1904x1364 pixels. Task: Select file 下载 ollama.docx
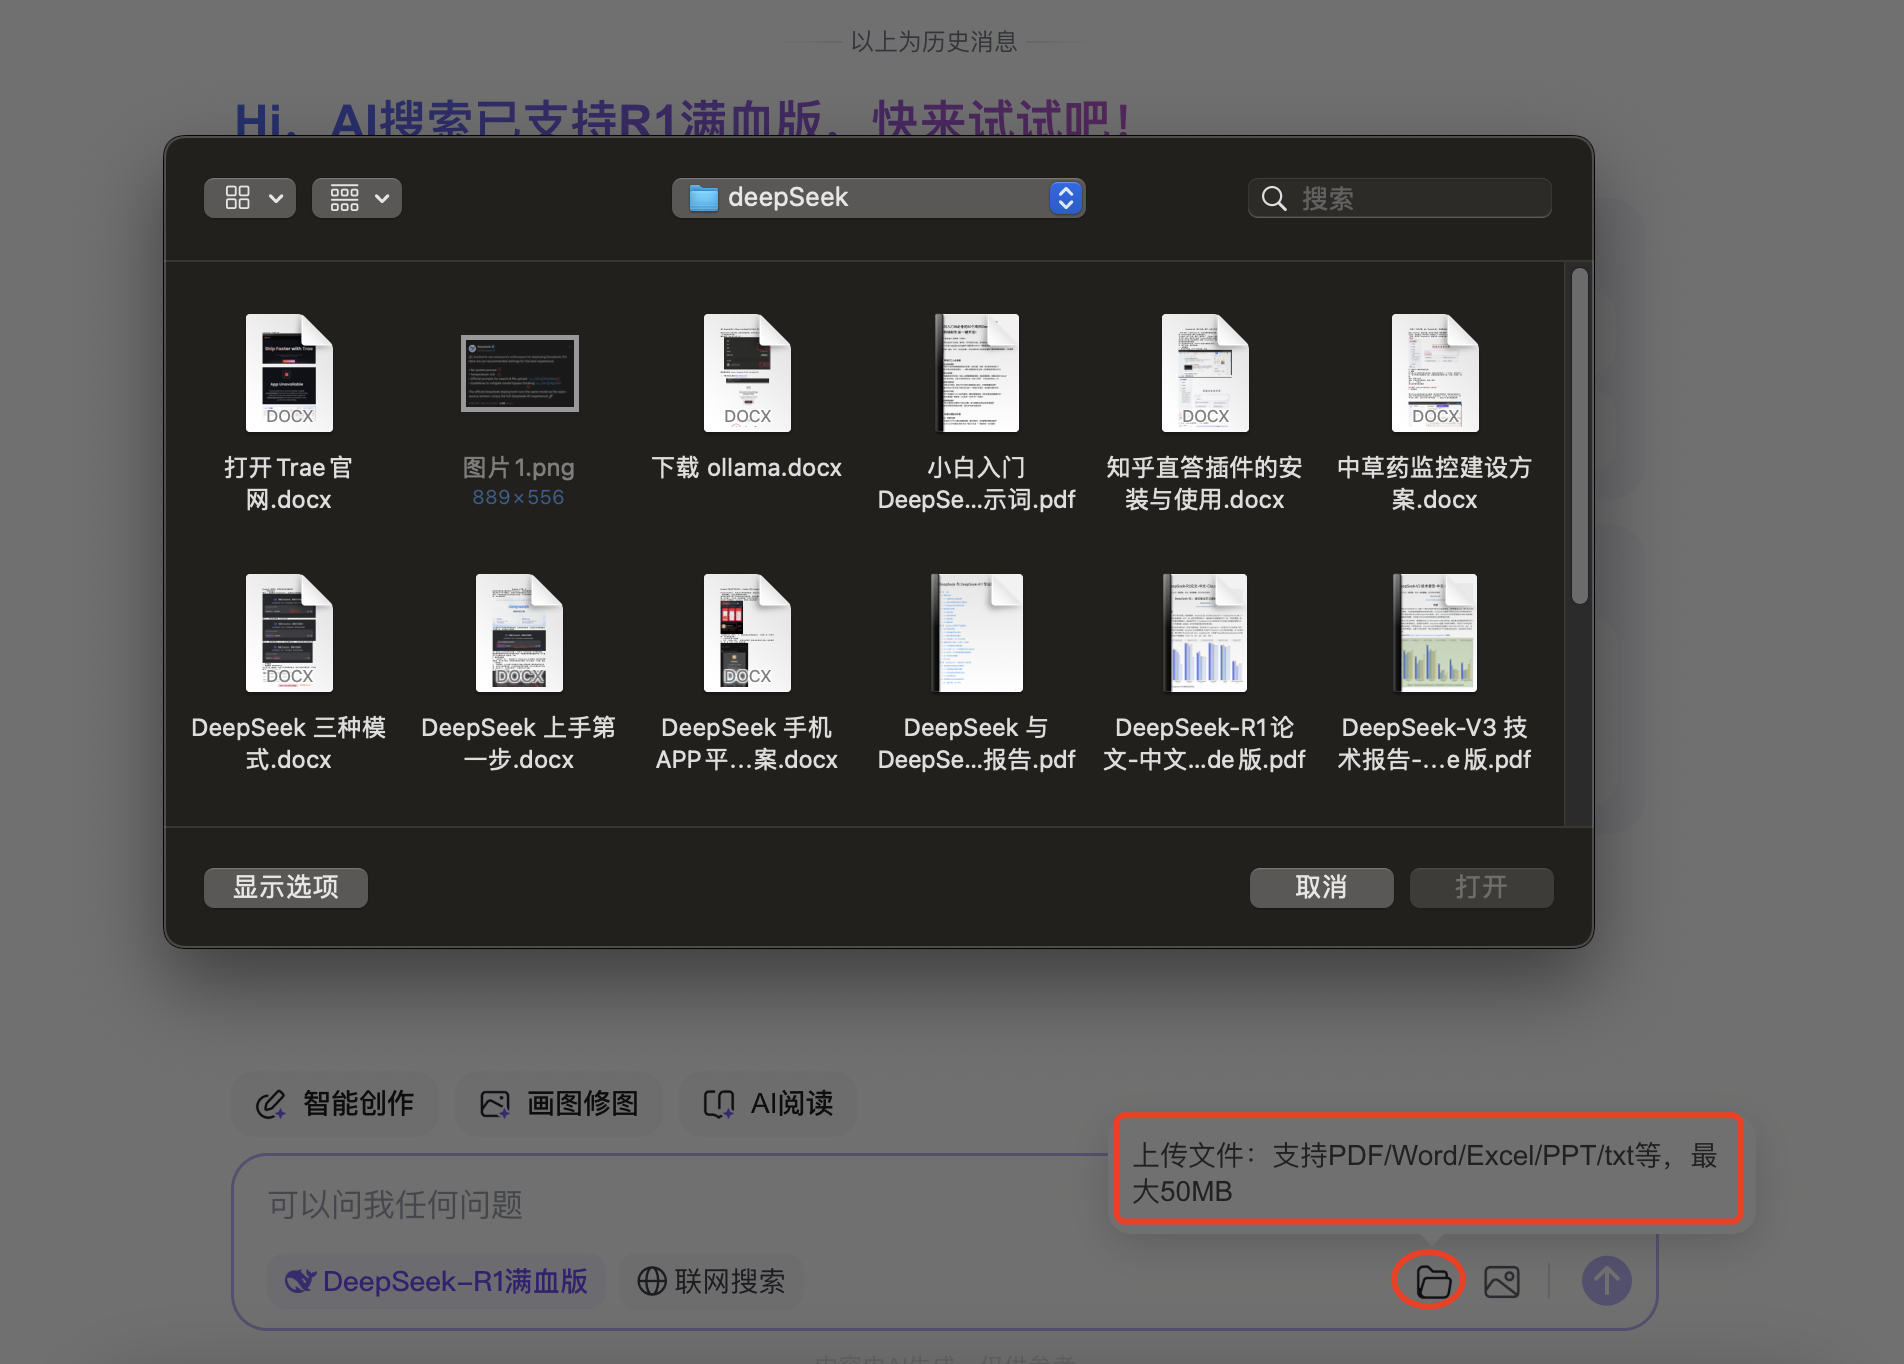[x=747, y=398]
